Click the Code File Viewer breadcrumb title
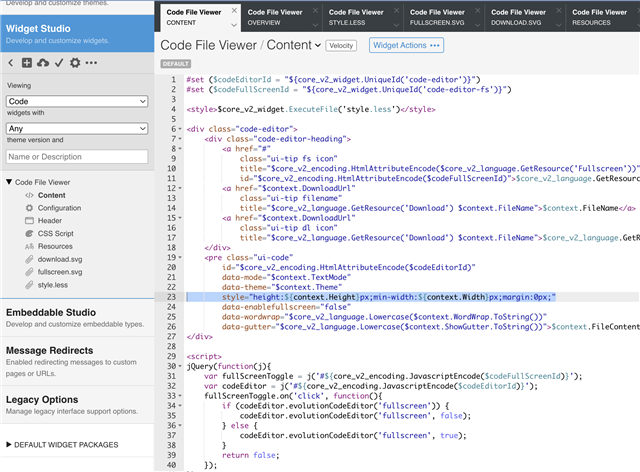This screenshot has width=640, height=472. click(209, 45)
